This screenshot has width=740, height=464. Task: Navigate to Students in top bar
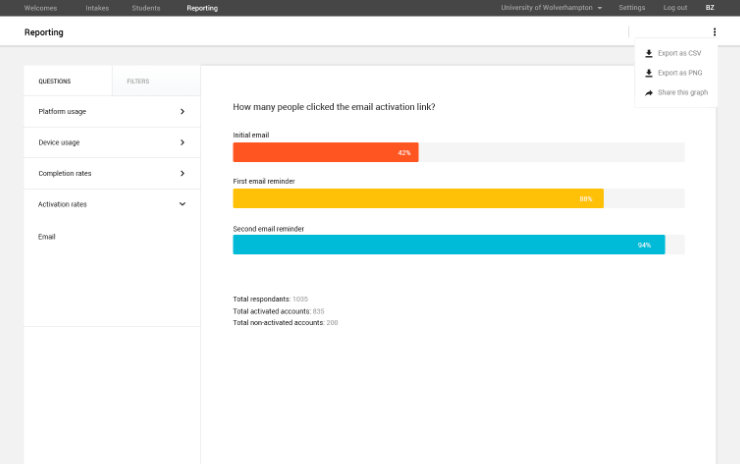pos(146,8)
